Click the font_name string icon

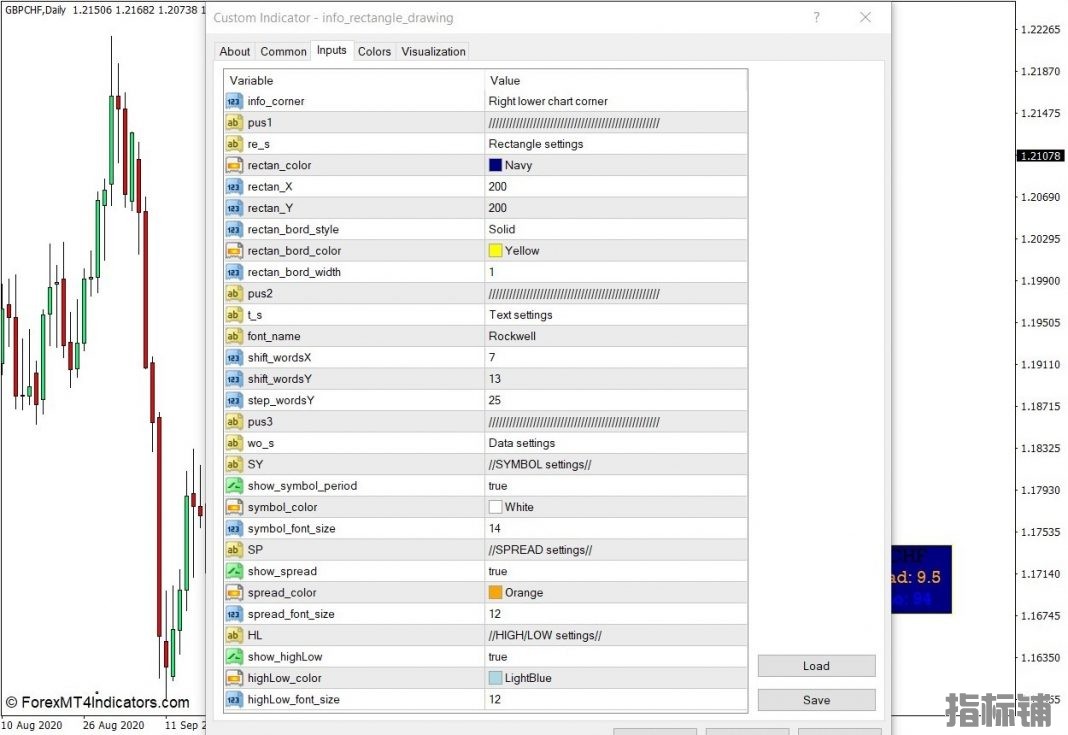click(x=234, y=336)
